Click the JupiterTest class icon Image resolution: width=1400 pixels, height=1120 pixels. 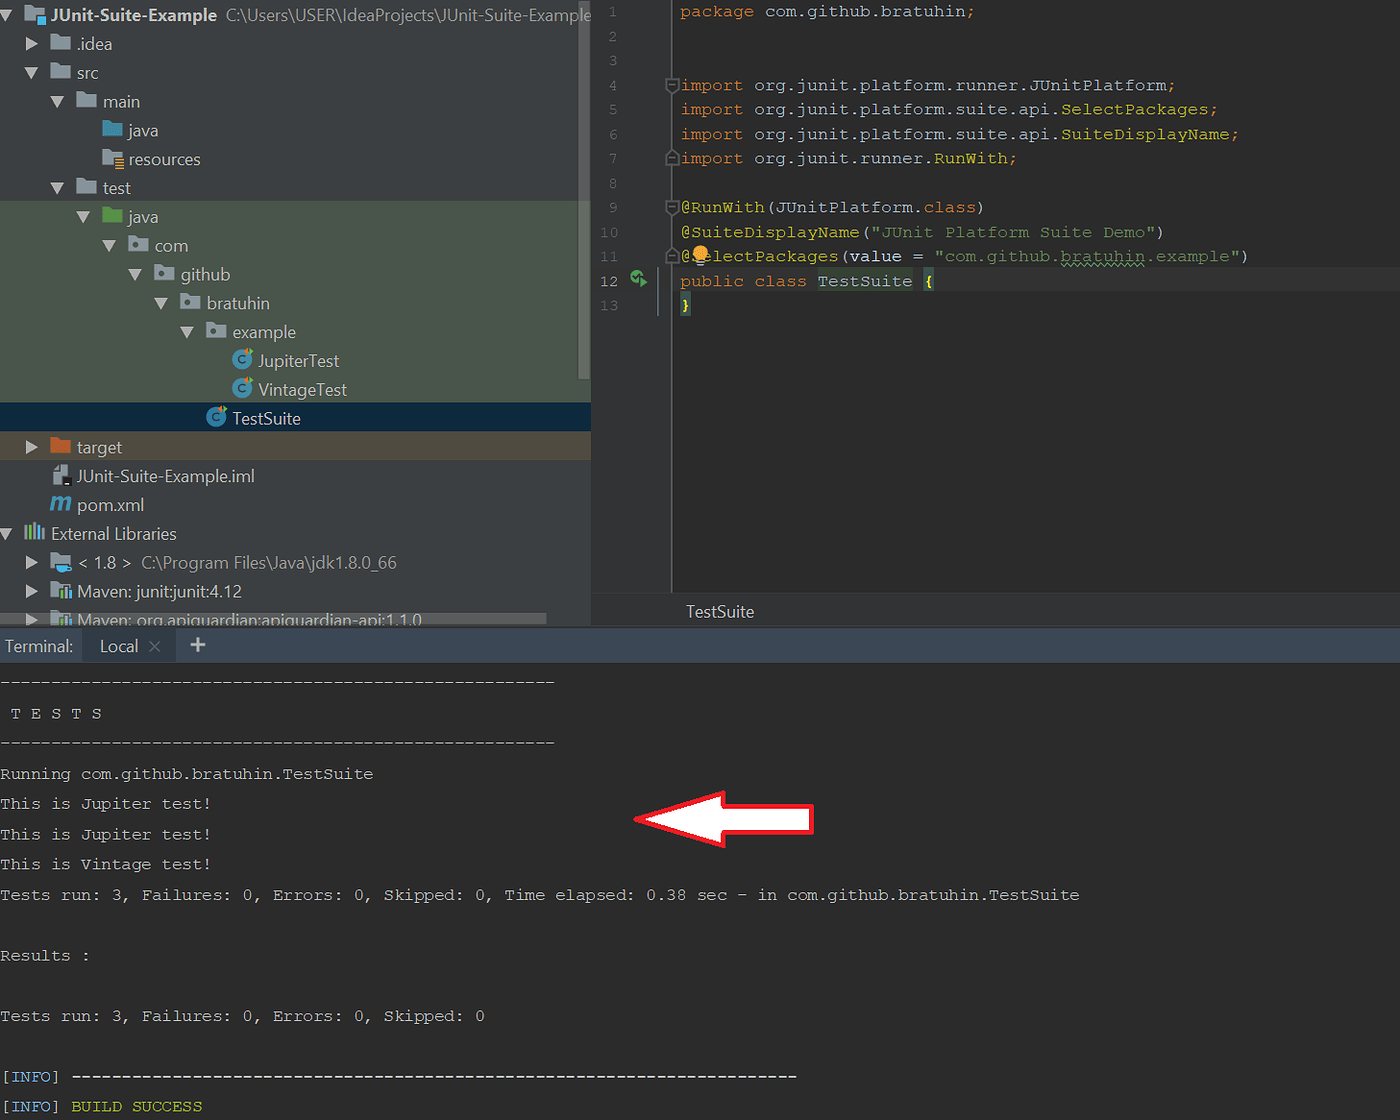click(x=243, y=359)
